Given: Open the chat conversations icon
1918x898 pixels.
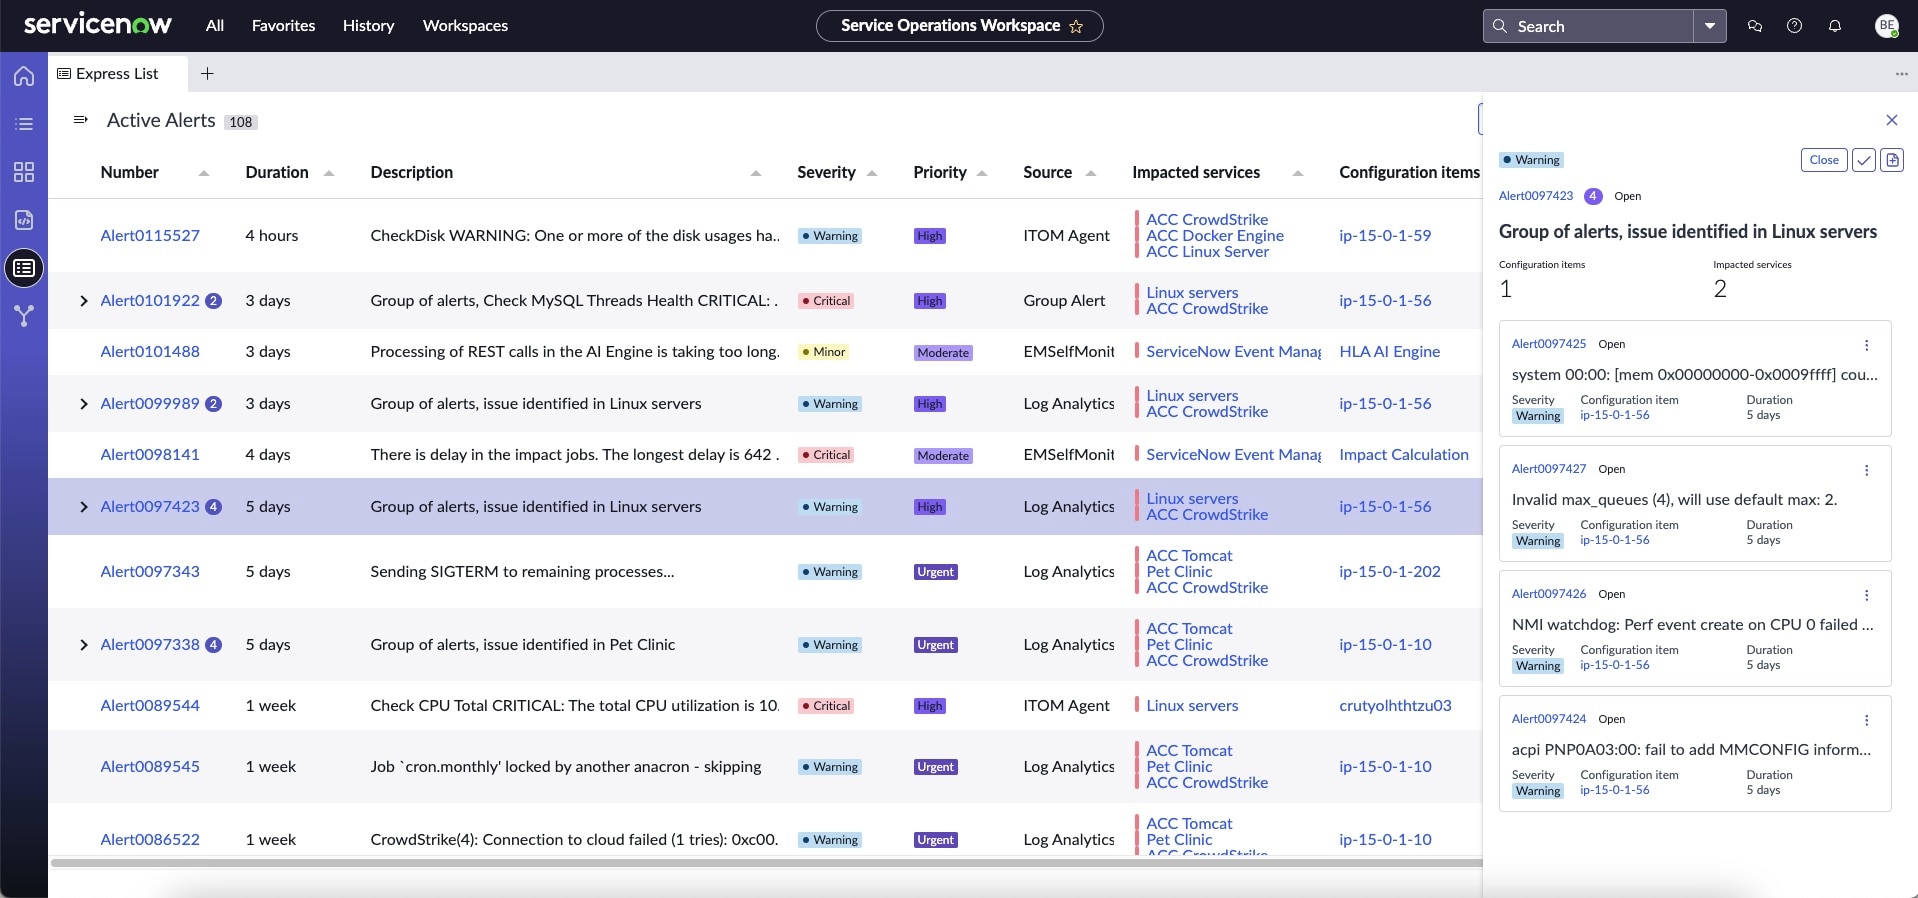Looking at the screenshot, I should coord(1754,26).
